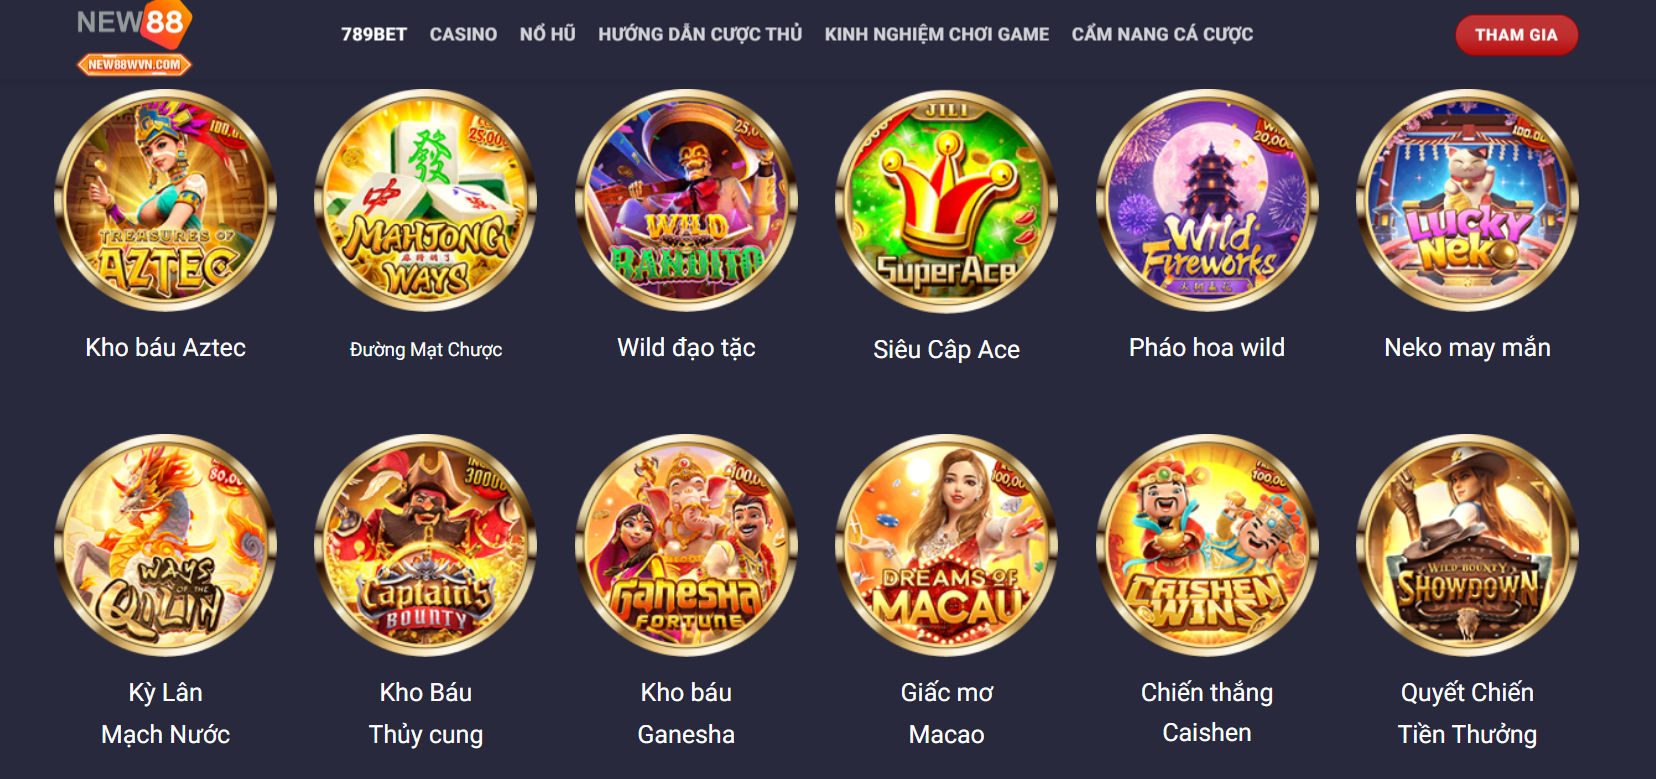1656x779 pixels.
Task: Click the NEW88 site logo
Action: (x=134, y=39)
